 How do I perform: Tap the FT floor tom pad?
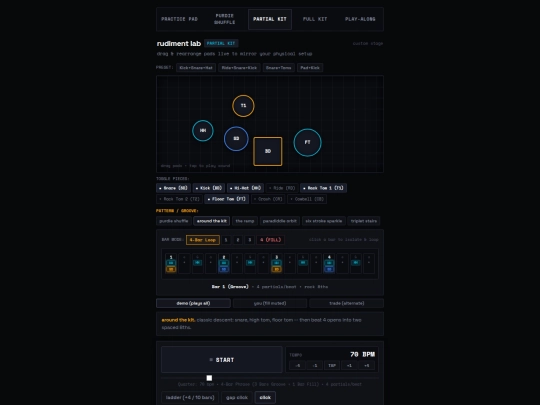click(x=307, y=142)
